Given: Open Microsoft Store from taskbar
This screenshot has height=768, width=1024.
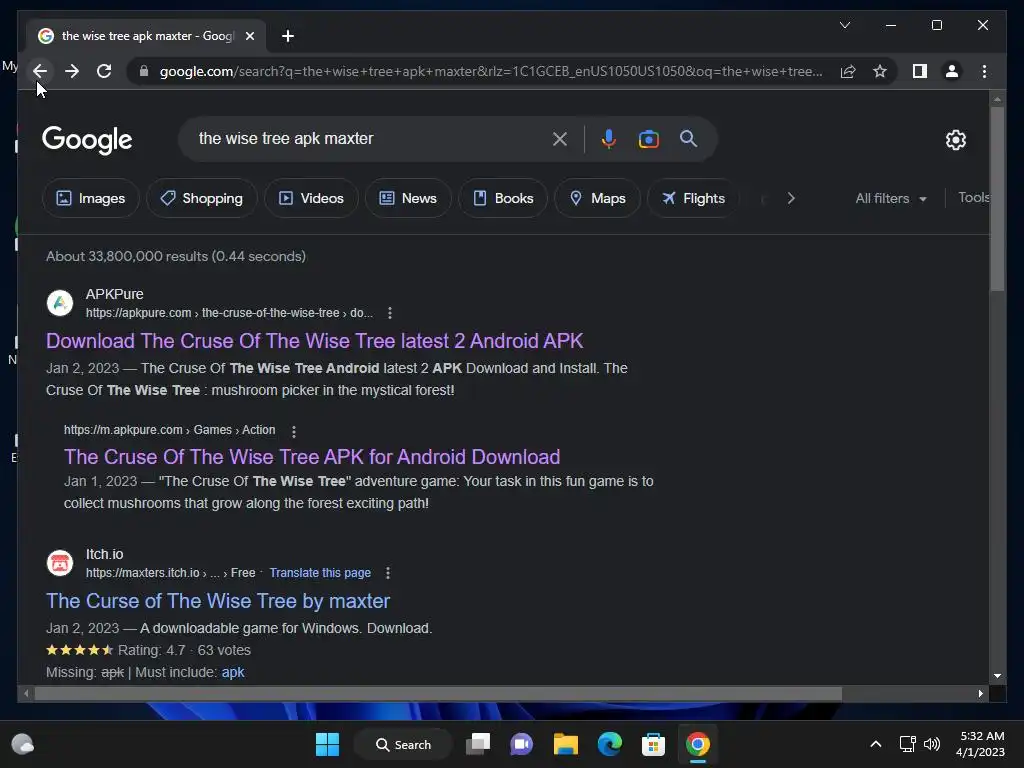Looking at the screenshot, I should click(x=653, y=744).
